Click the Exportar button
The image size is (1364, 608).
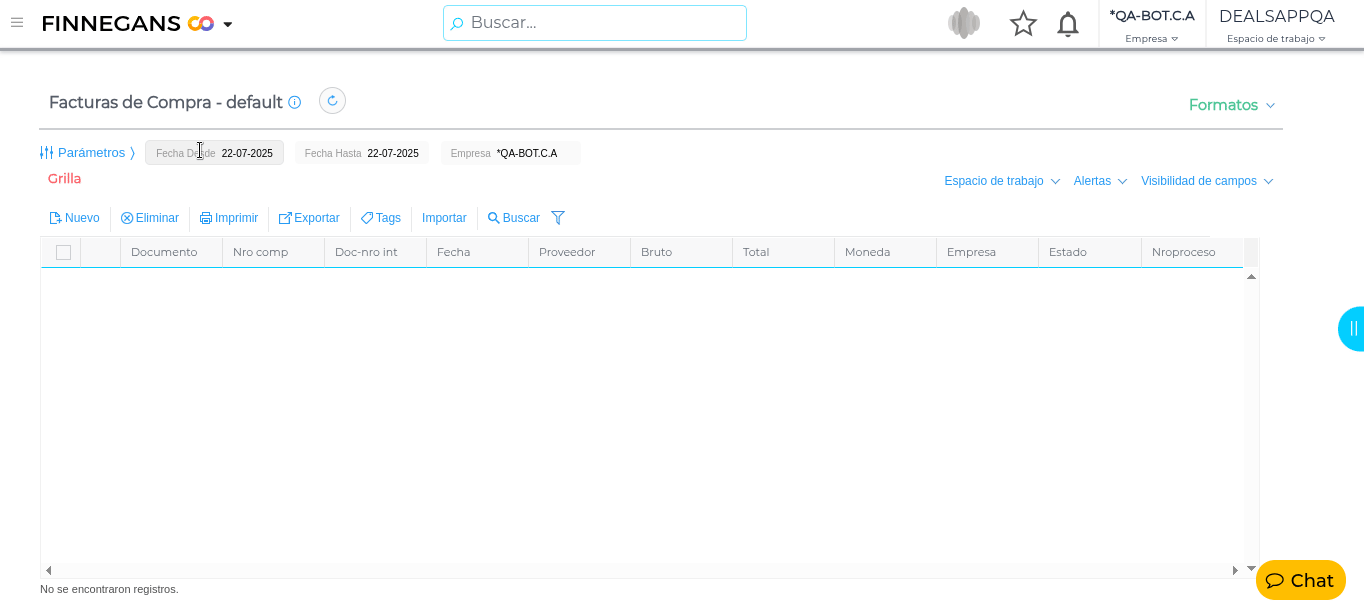click(309, 218)
